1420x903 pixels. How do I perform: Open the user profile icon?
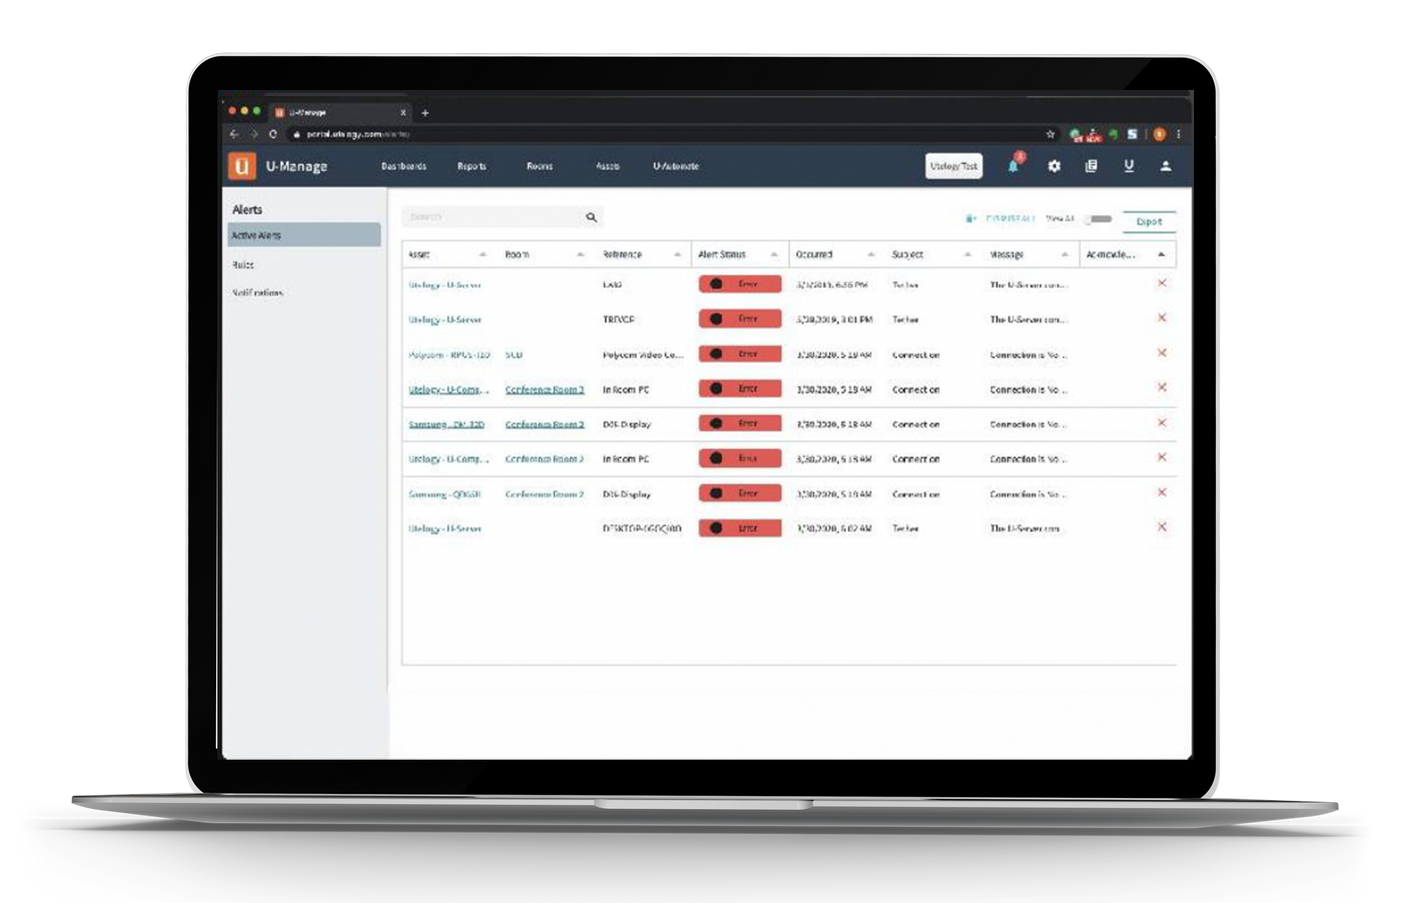tap(1165, 166)
